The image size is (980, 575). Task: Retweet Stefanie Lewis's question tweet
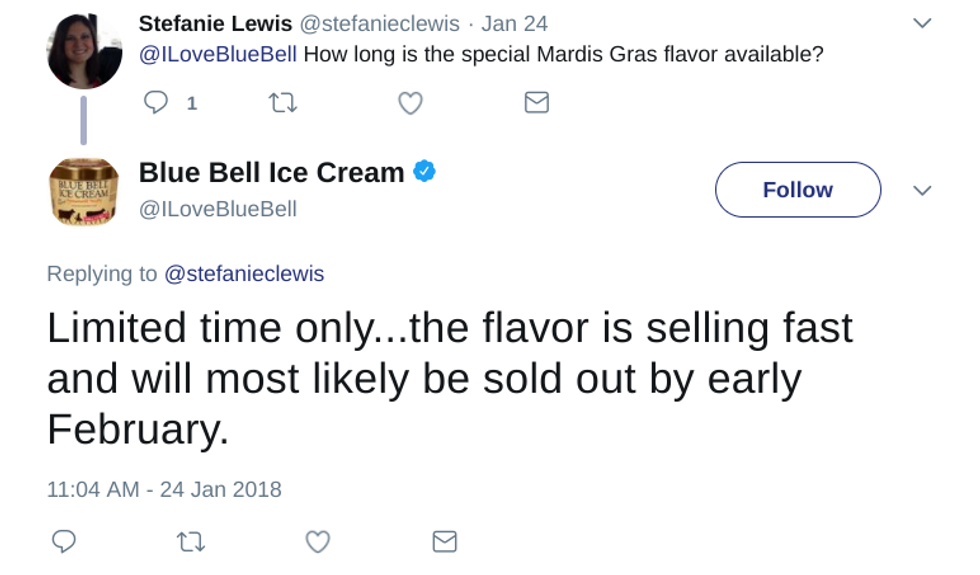coord(283,102)
